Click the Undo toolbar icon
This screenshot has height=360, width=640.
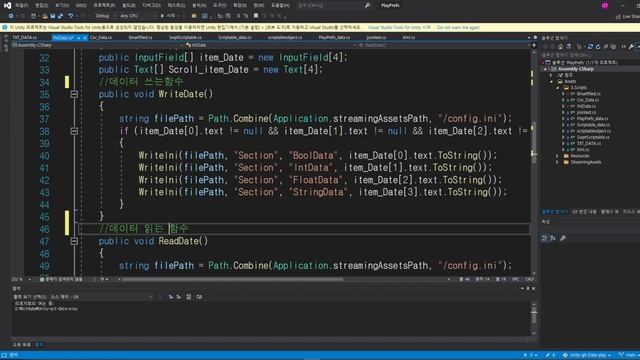[71, 16]
